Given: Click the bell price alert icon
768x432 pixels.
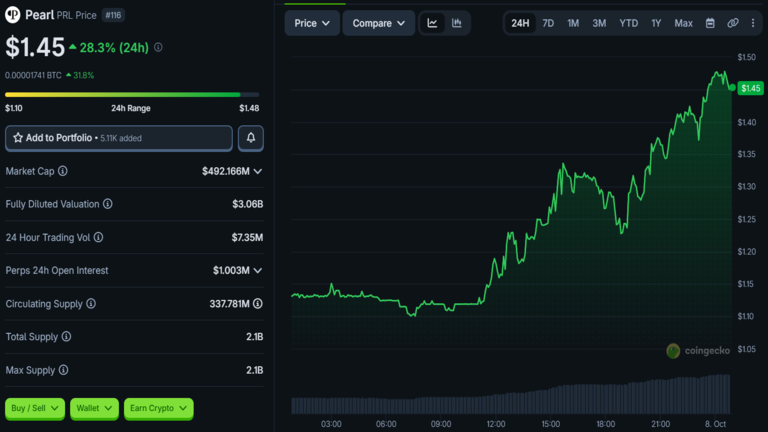Looking at the screenshot, I should click(x=251, y=138).
